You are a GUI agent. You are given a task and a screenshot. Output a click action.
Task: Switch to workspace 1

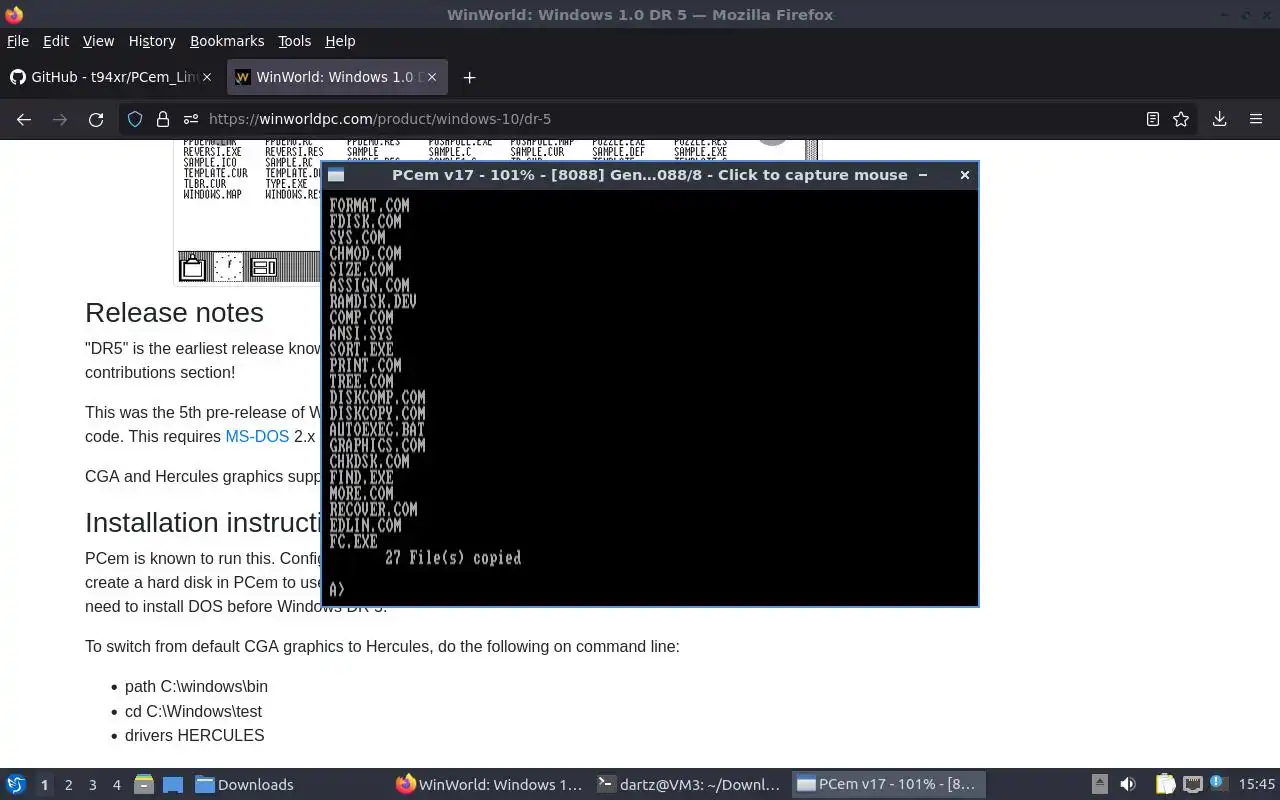coord(44,785)
